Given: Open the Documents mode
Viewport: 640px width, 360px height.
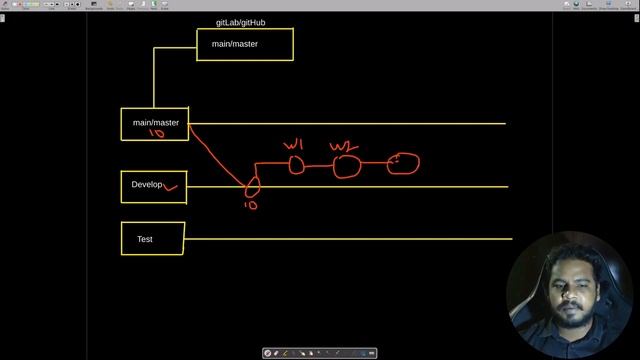Looking at the screenshot, I should (x=589, y=5).
